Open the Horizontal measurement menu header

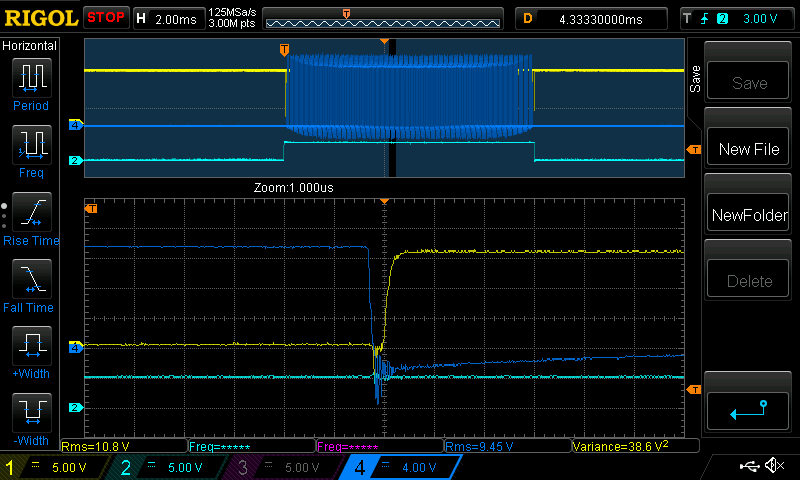(30, 46)
